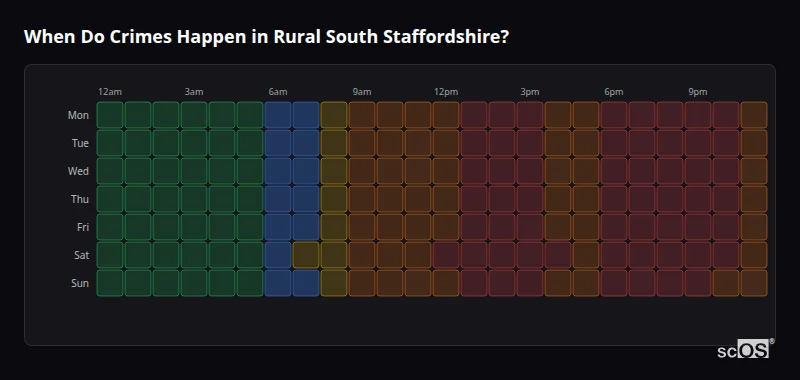Click the Fri row label
Image resolution: width=800 pixels, height=380 pixels.
coord(83,227)
